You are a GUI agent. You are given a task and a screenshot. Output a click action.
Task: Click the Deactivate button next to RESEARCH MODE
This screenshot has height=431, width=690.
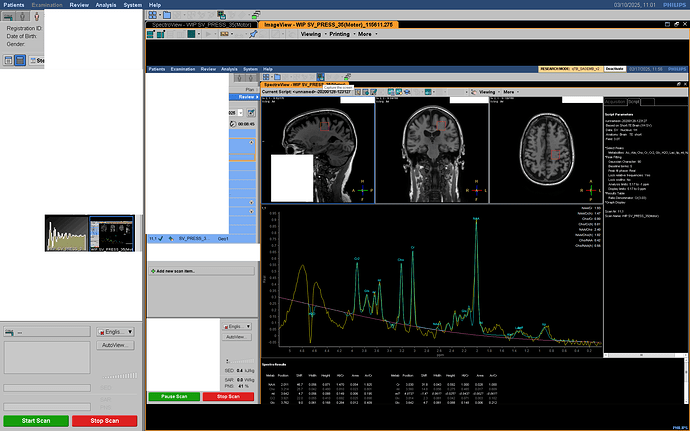point(614,69)
